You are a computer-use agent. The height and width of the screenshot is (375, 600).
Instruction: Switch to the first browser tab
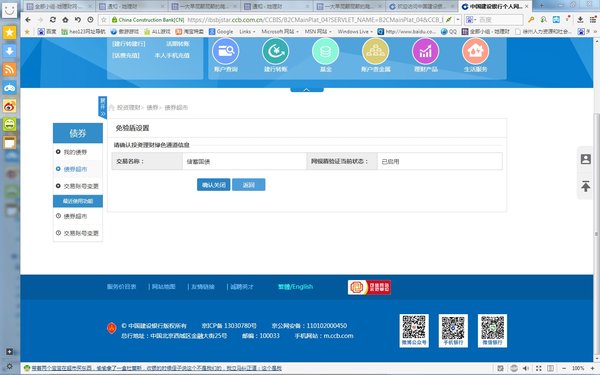pyautogui.click(x=59, y=7)
